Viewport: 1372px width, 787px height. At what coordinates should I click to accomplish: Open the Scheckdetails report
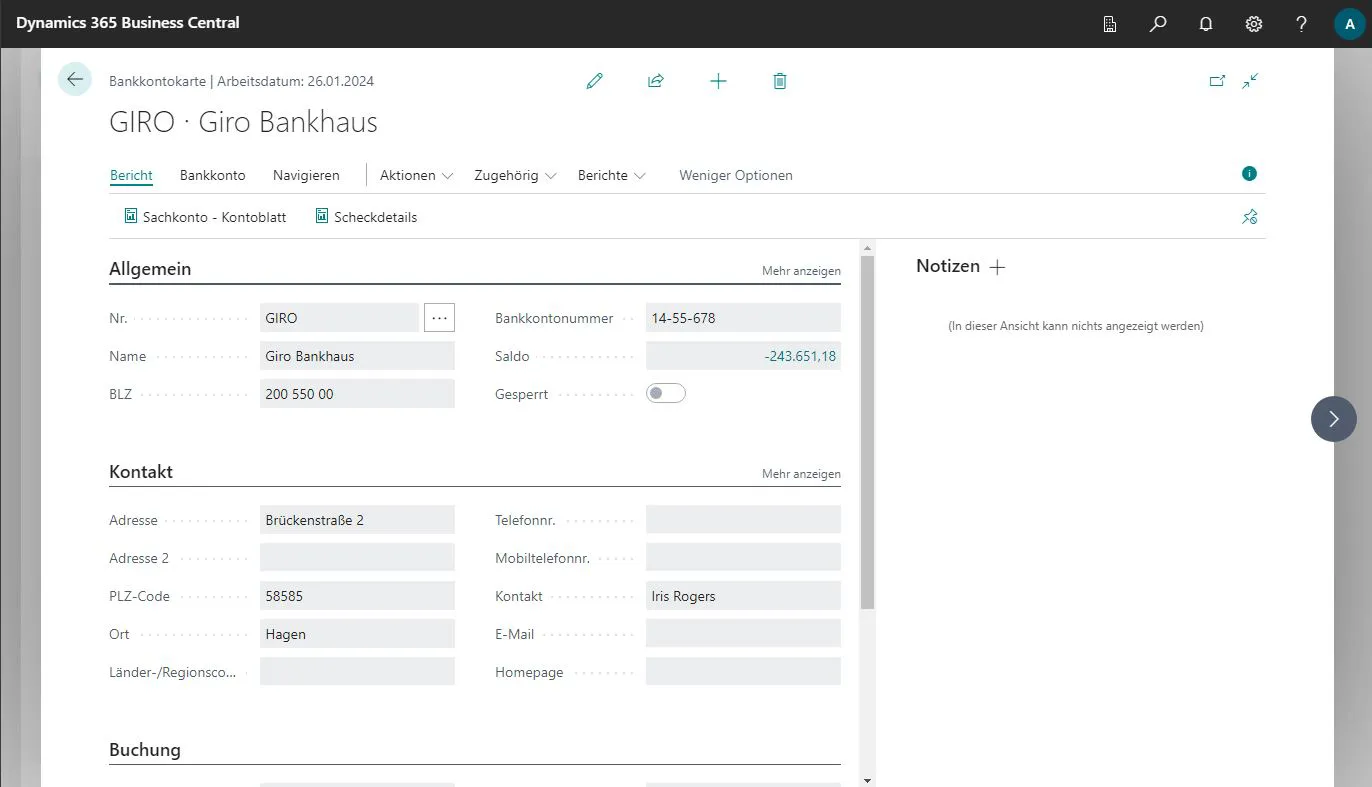click(x=366, y=217)
